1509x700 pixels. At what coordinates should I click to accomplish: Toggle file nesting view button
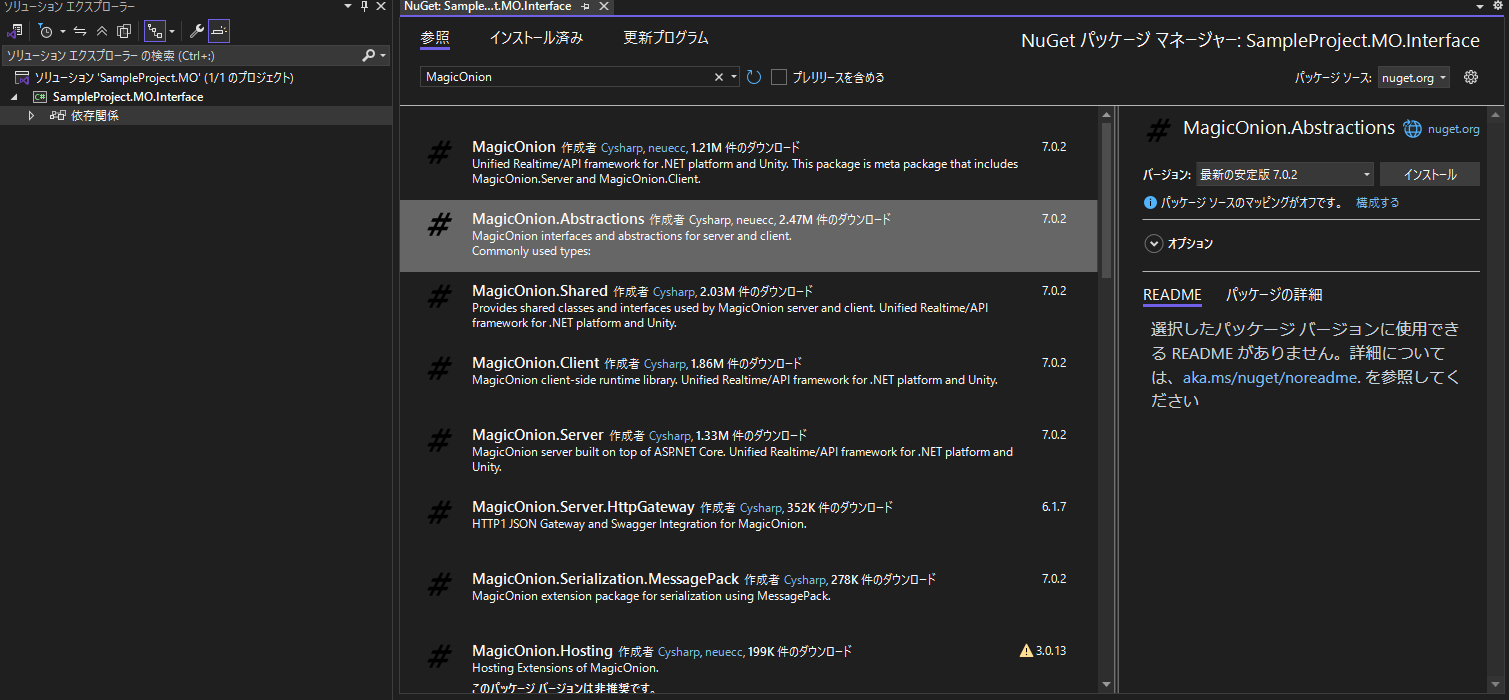[x=155, y=31]
